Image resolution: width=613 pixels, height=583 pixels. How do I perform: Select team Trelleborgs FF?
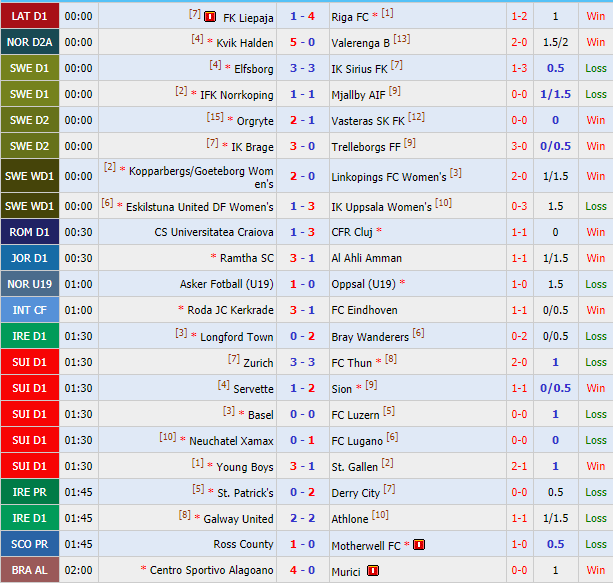[366, 147]
